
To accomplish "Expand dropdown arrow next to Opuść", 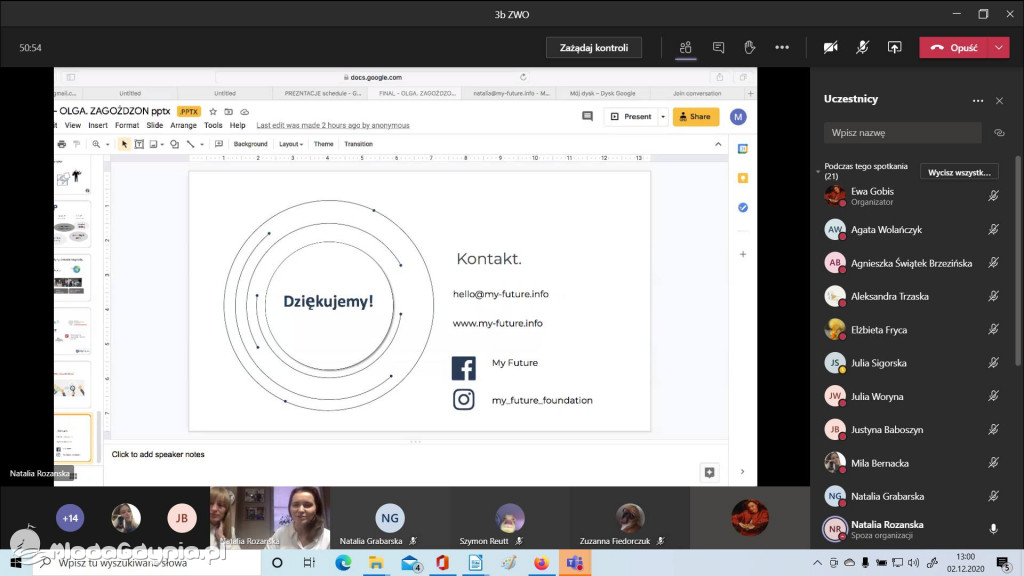I will point(1000,47).
